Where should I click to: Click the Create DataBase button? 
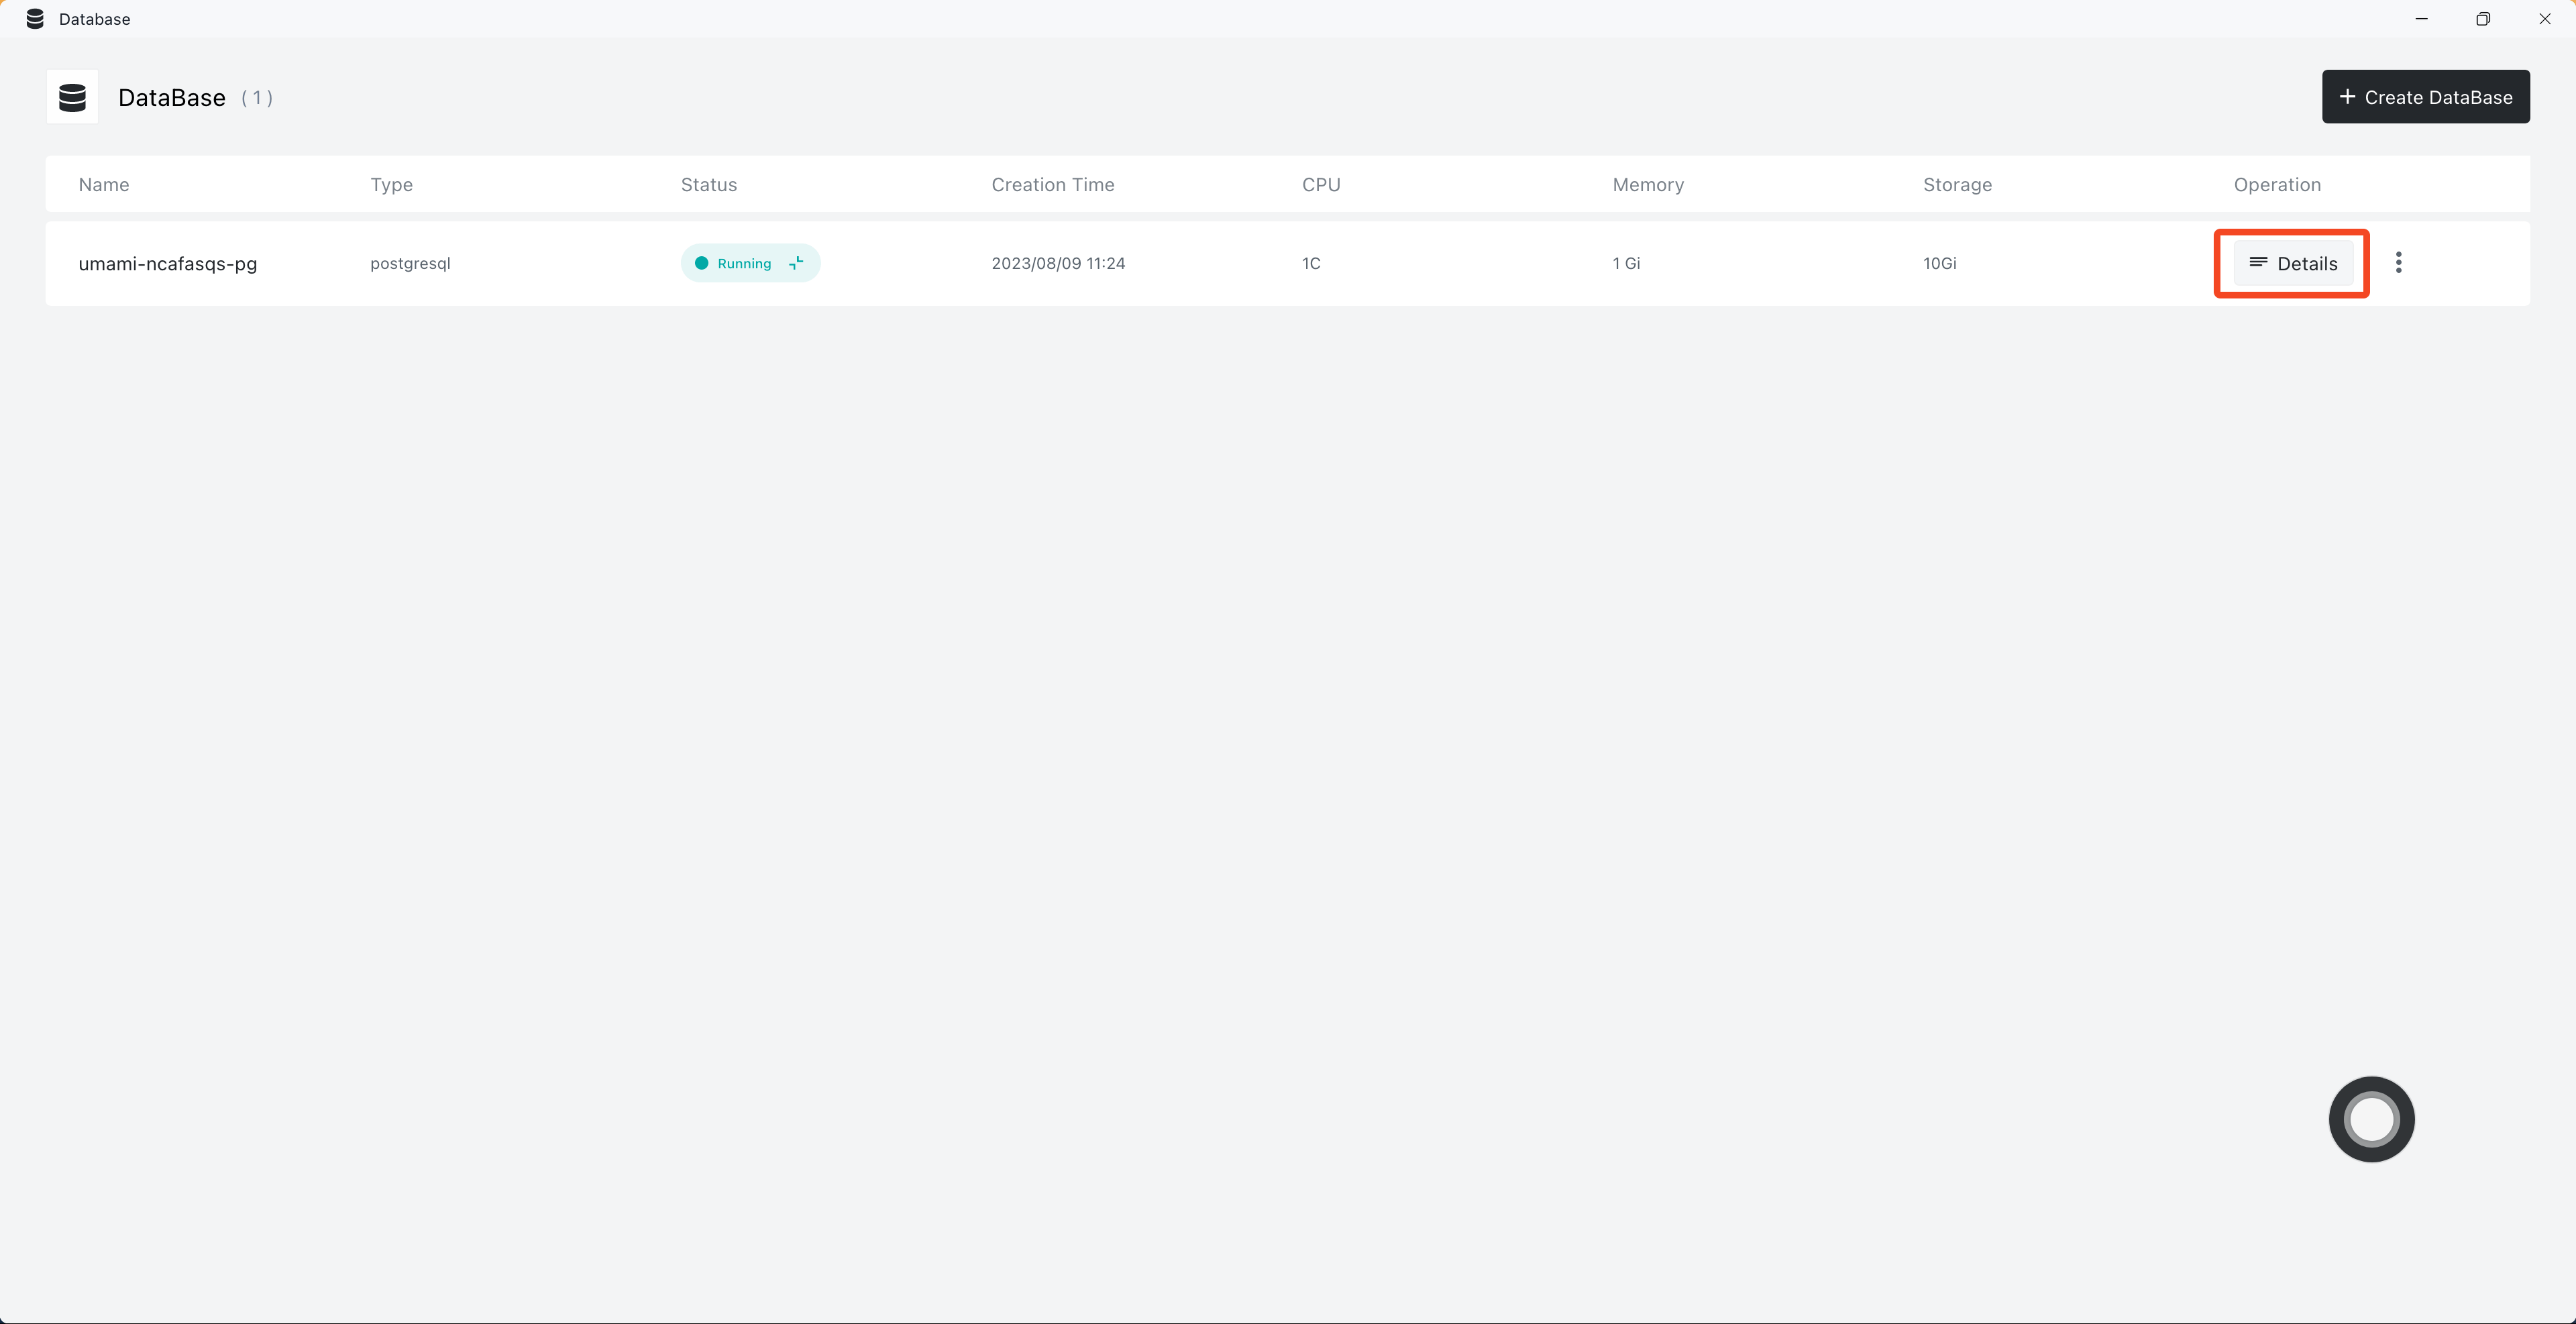pos(2425,97)
